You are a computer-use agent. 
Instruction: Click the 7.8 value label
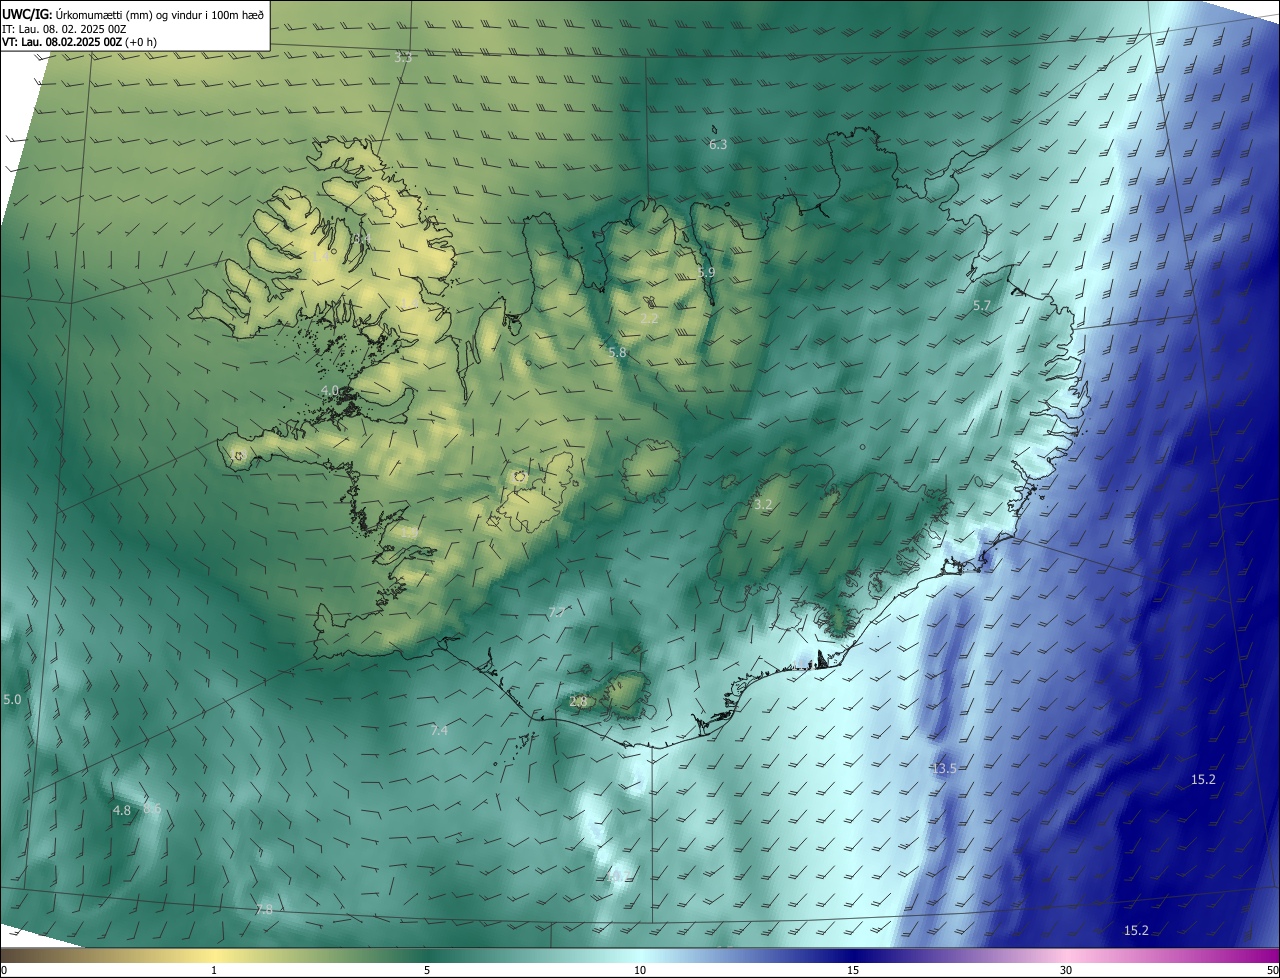point(264,909)
